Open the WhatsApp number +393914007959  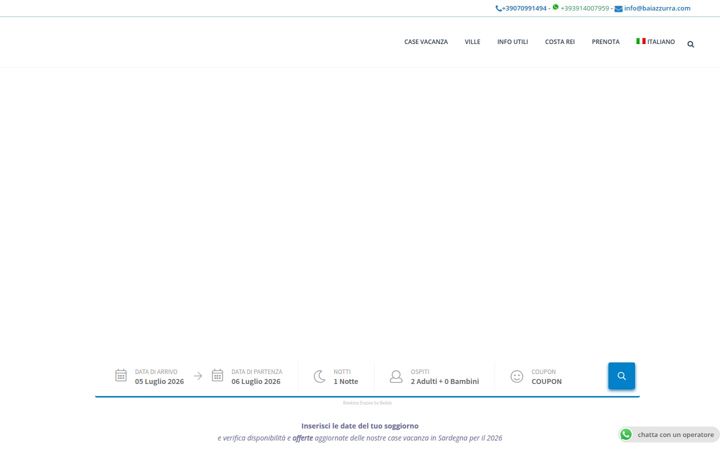tap(585, 8)
